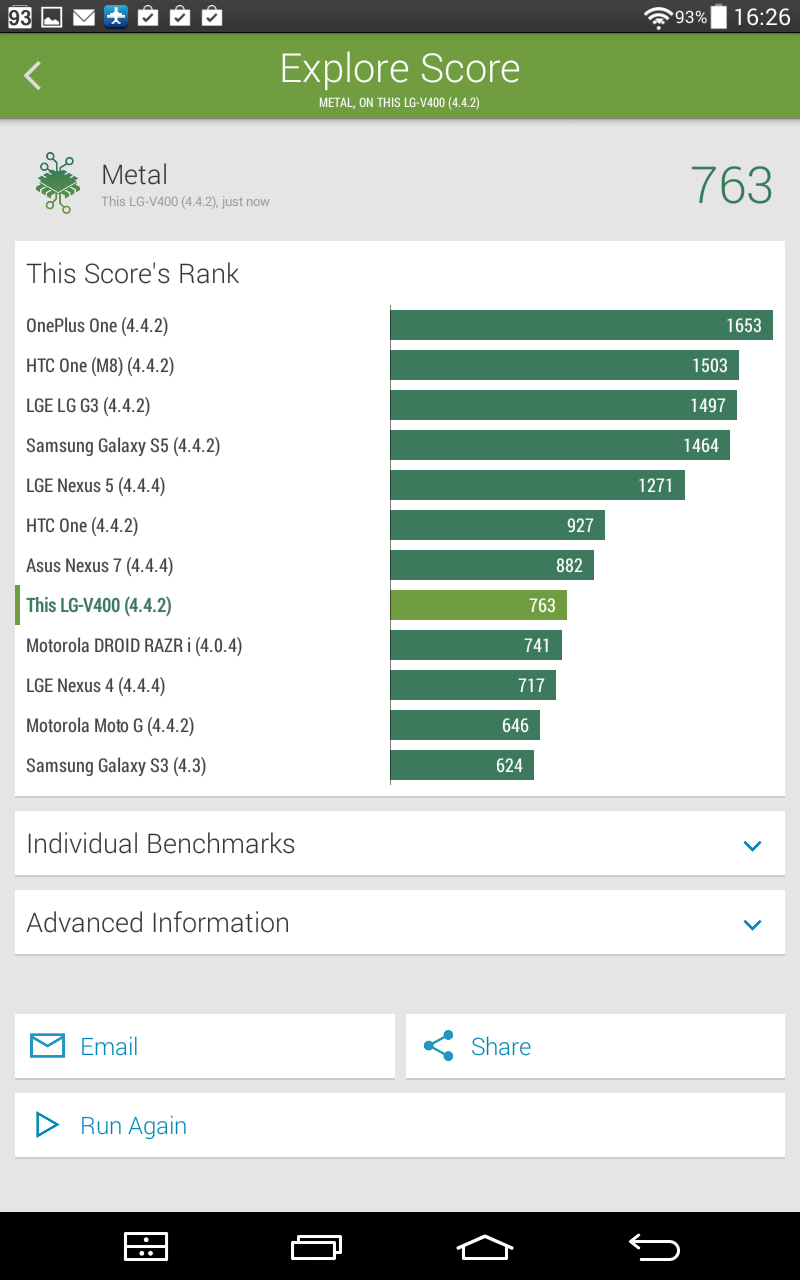
Task: Tap the Samsung Galaxy S5 entry
Action: click(123, 445)
